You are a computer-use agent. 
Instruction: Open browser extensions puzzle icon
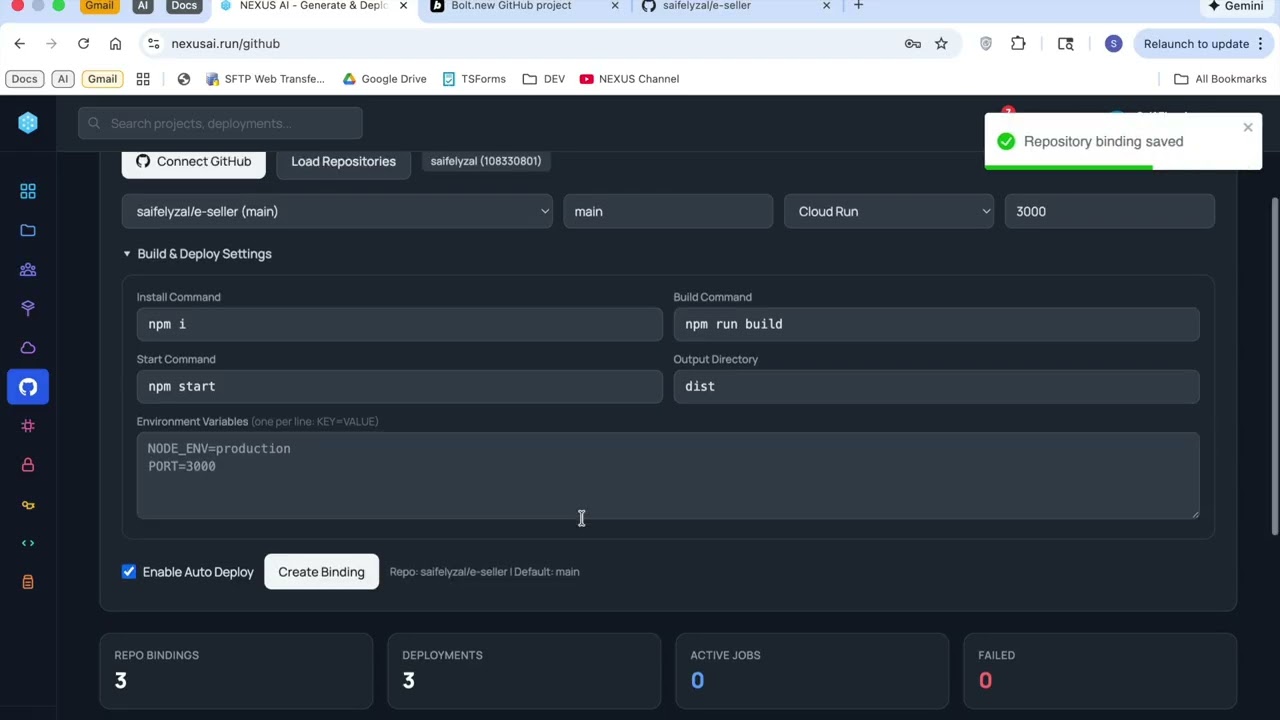(x=1018, y=44)
